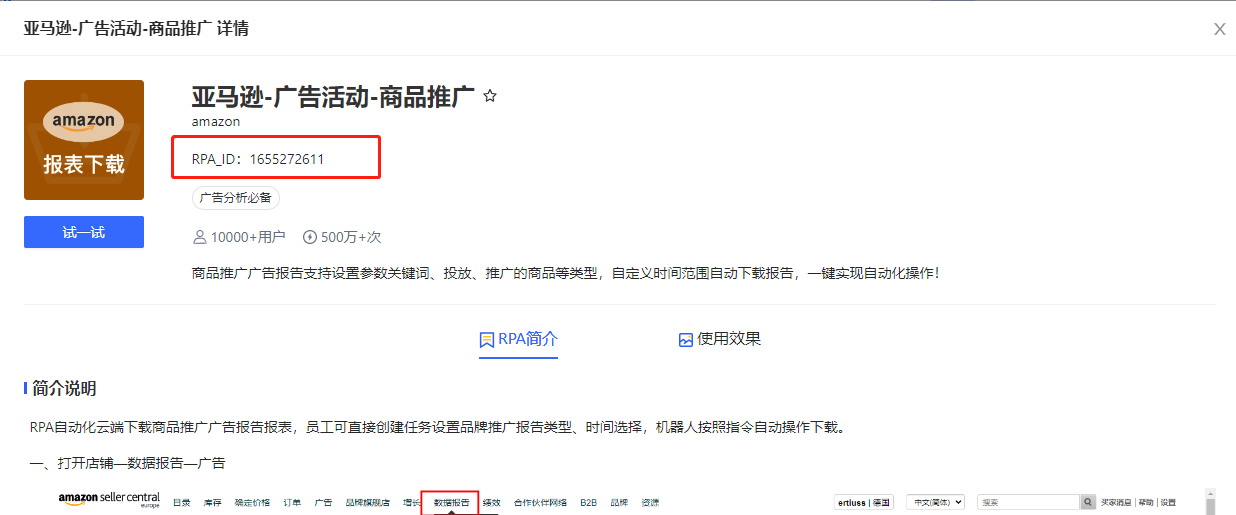The height and width of the screenshot is (515, 1236).
Task: Click the 简介说明 section heading
Action: coord(64,388)
